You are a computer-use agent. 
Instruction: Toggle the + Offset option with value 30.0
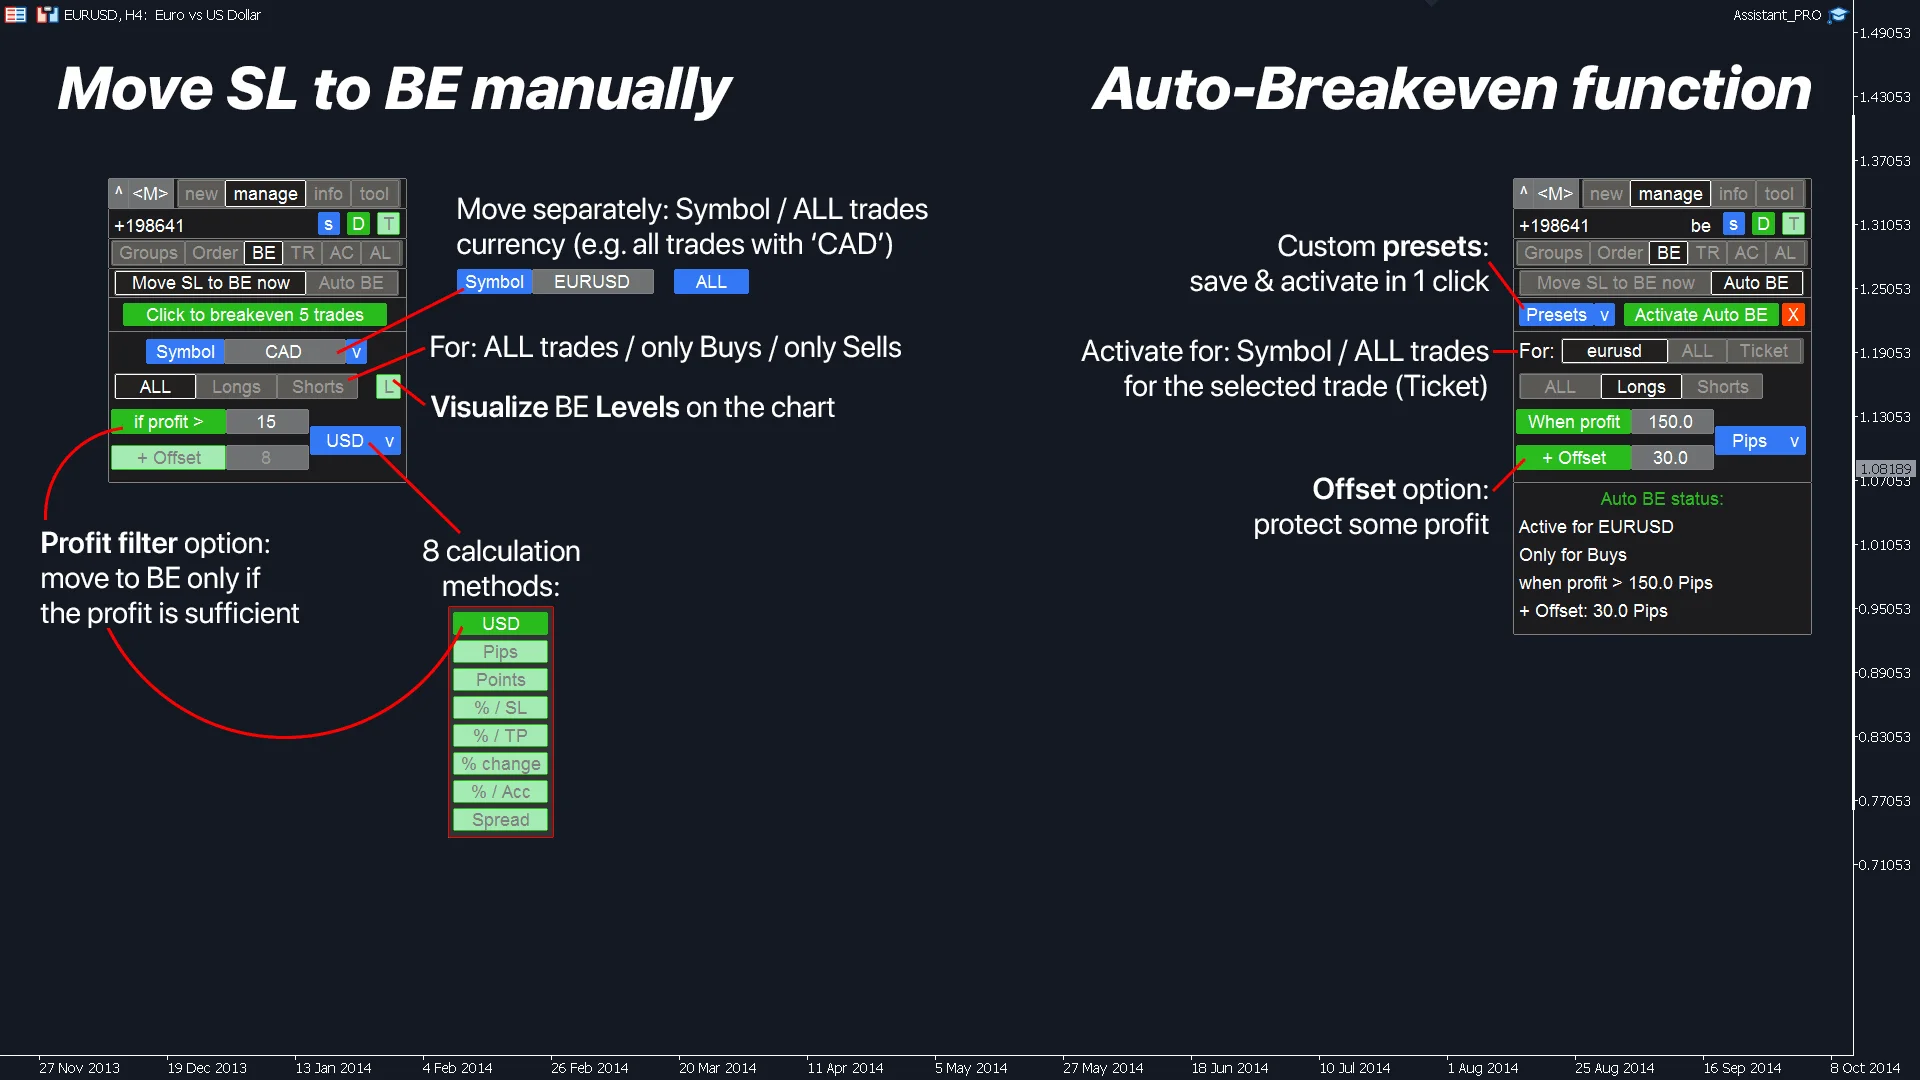pos(1573,458)
